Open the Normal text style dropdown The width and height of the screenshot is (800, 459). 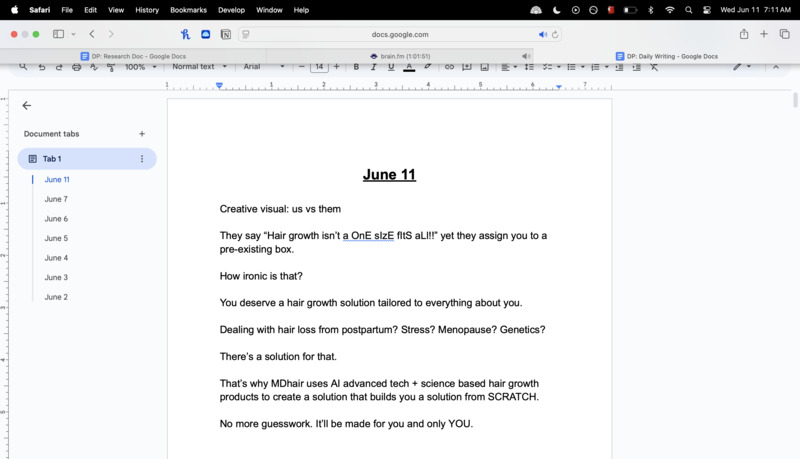[199, 67]
